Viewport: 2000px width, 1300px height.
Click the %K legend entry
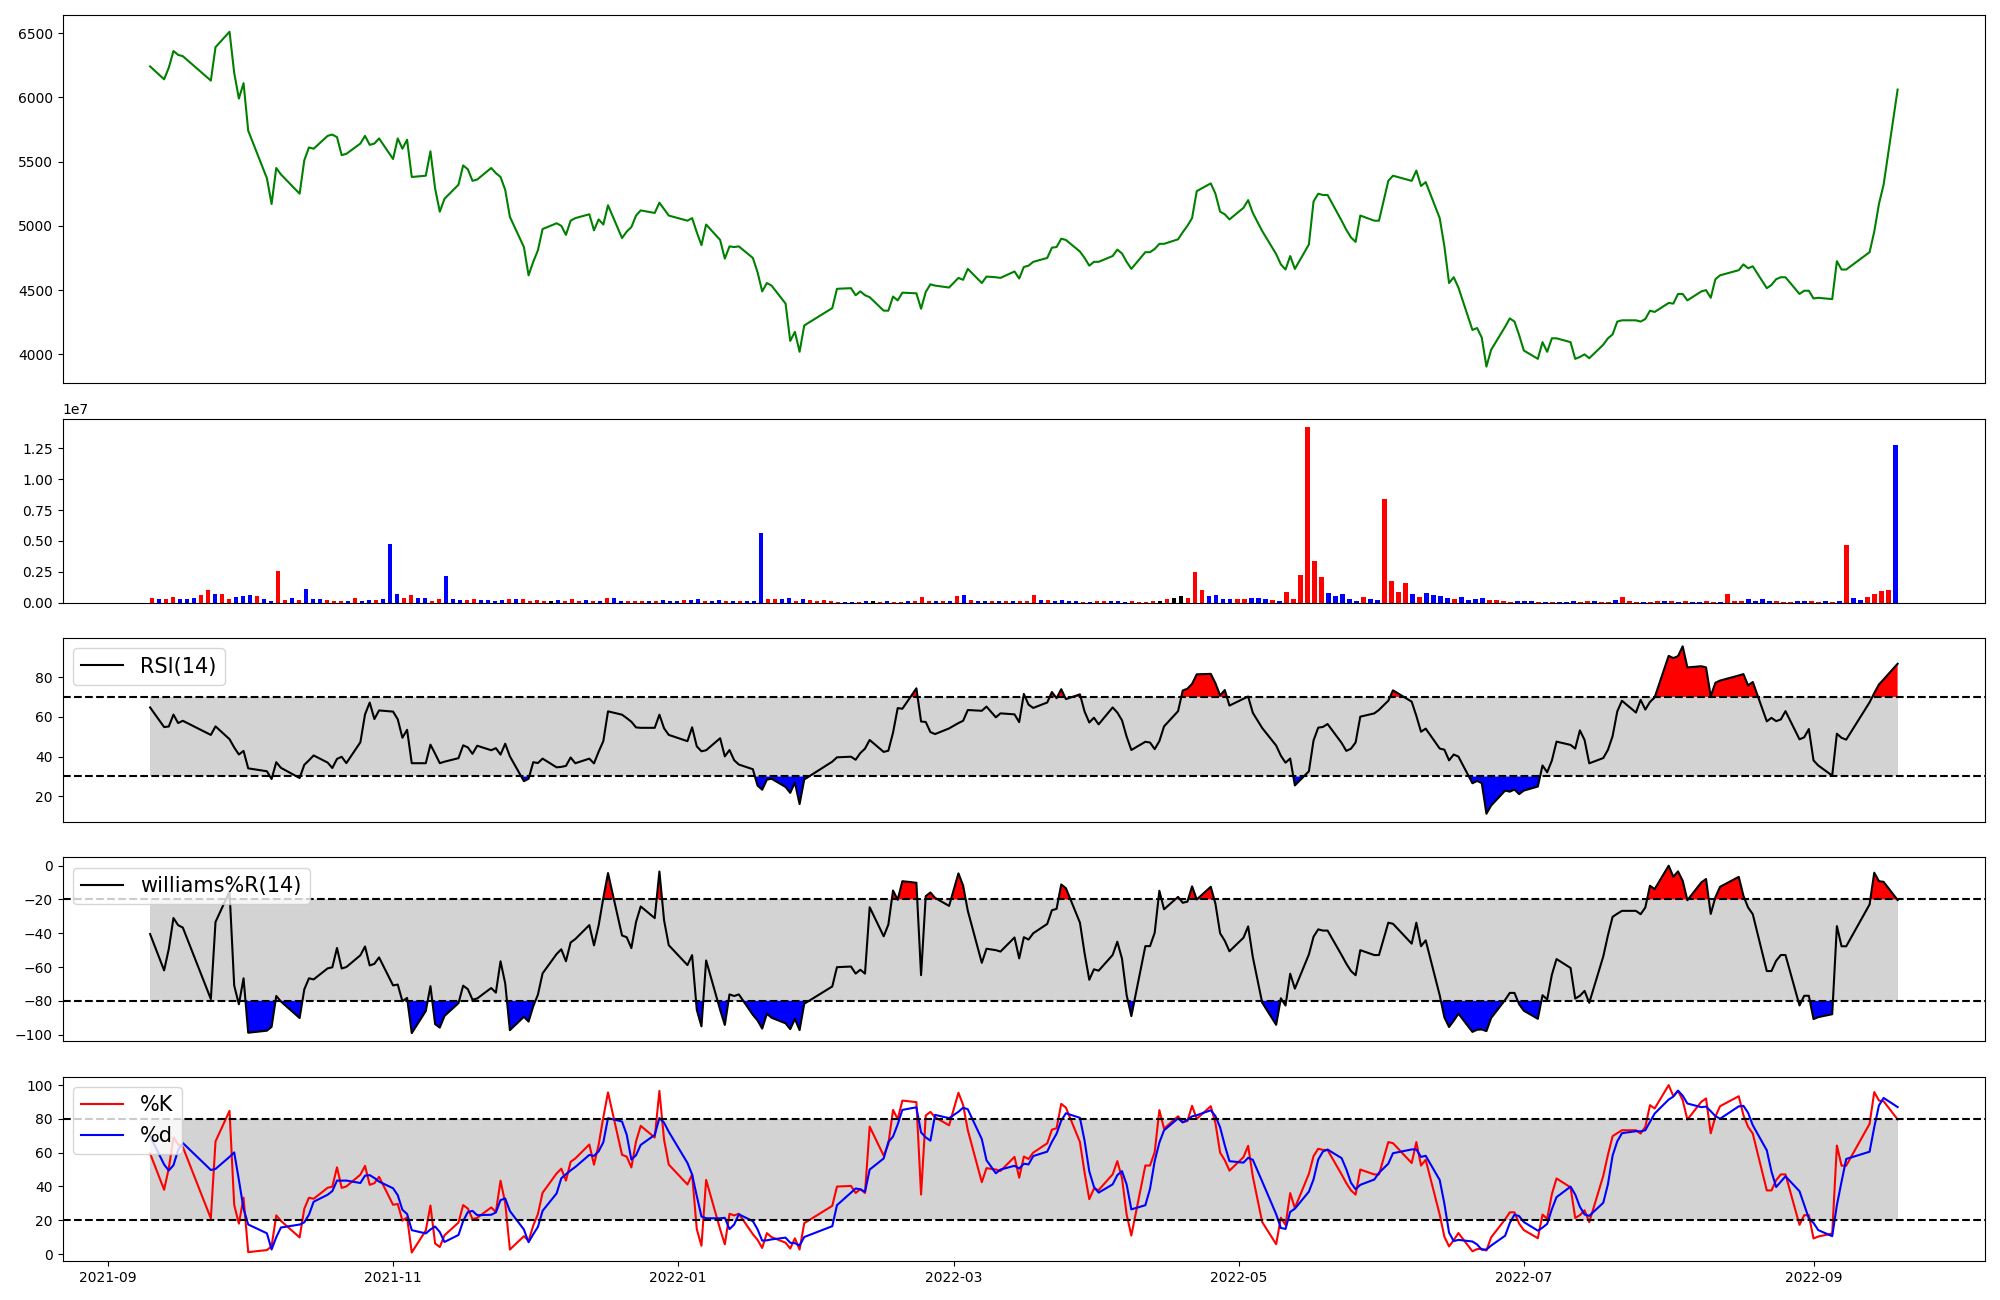(x=156, y=1104)
